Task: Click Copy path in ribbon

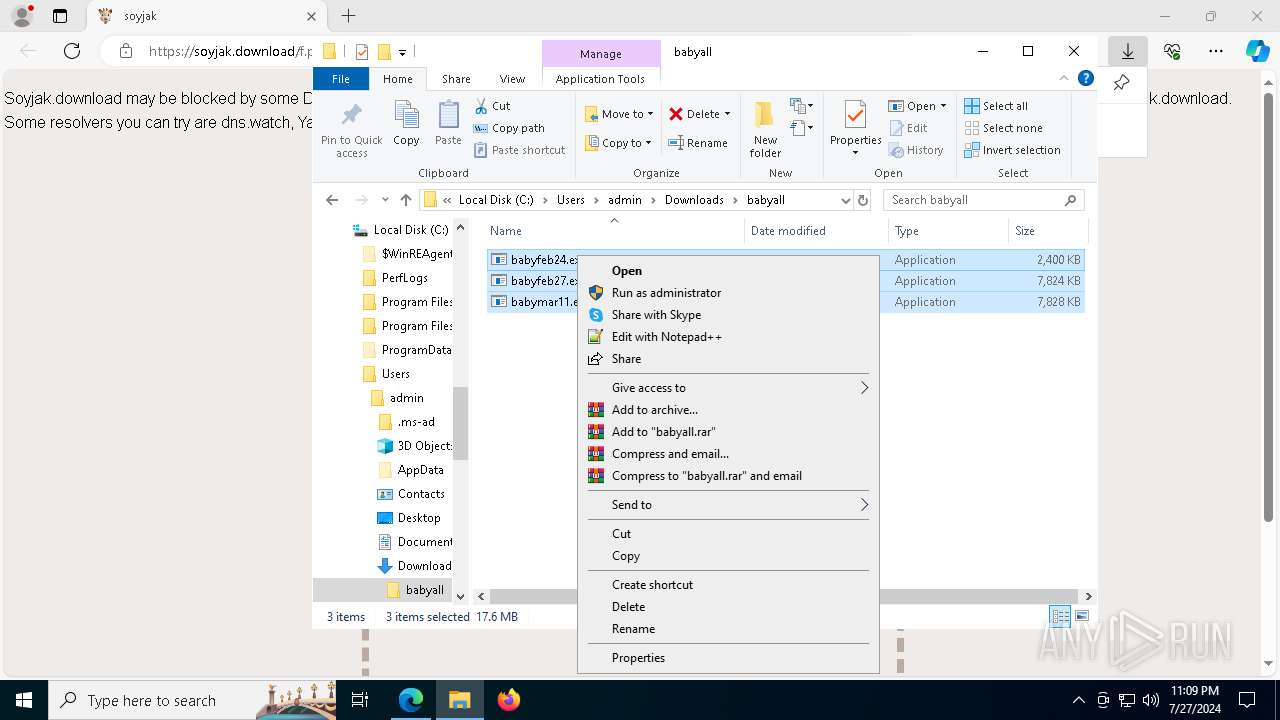Action: (x=509, y=128)
